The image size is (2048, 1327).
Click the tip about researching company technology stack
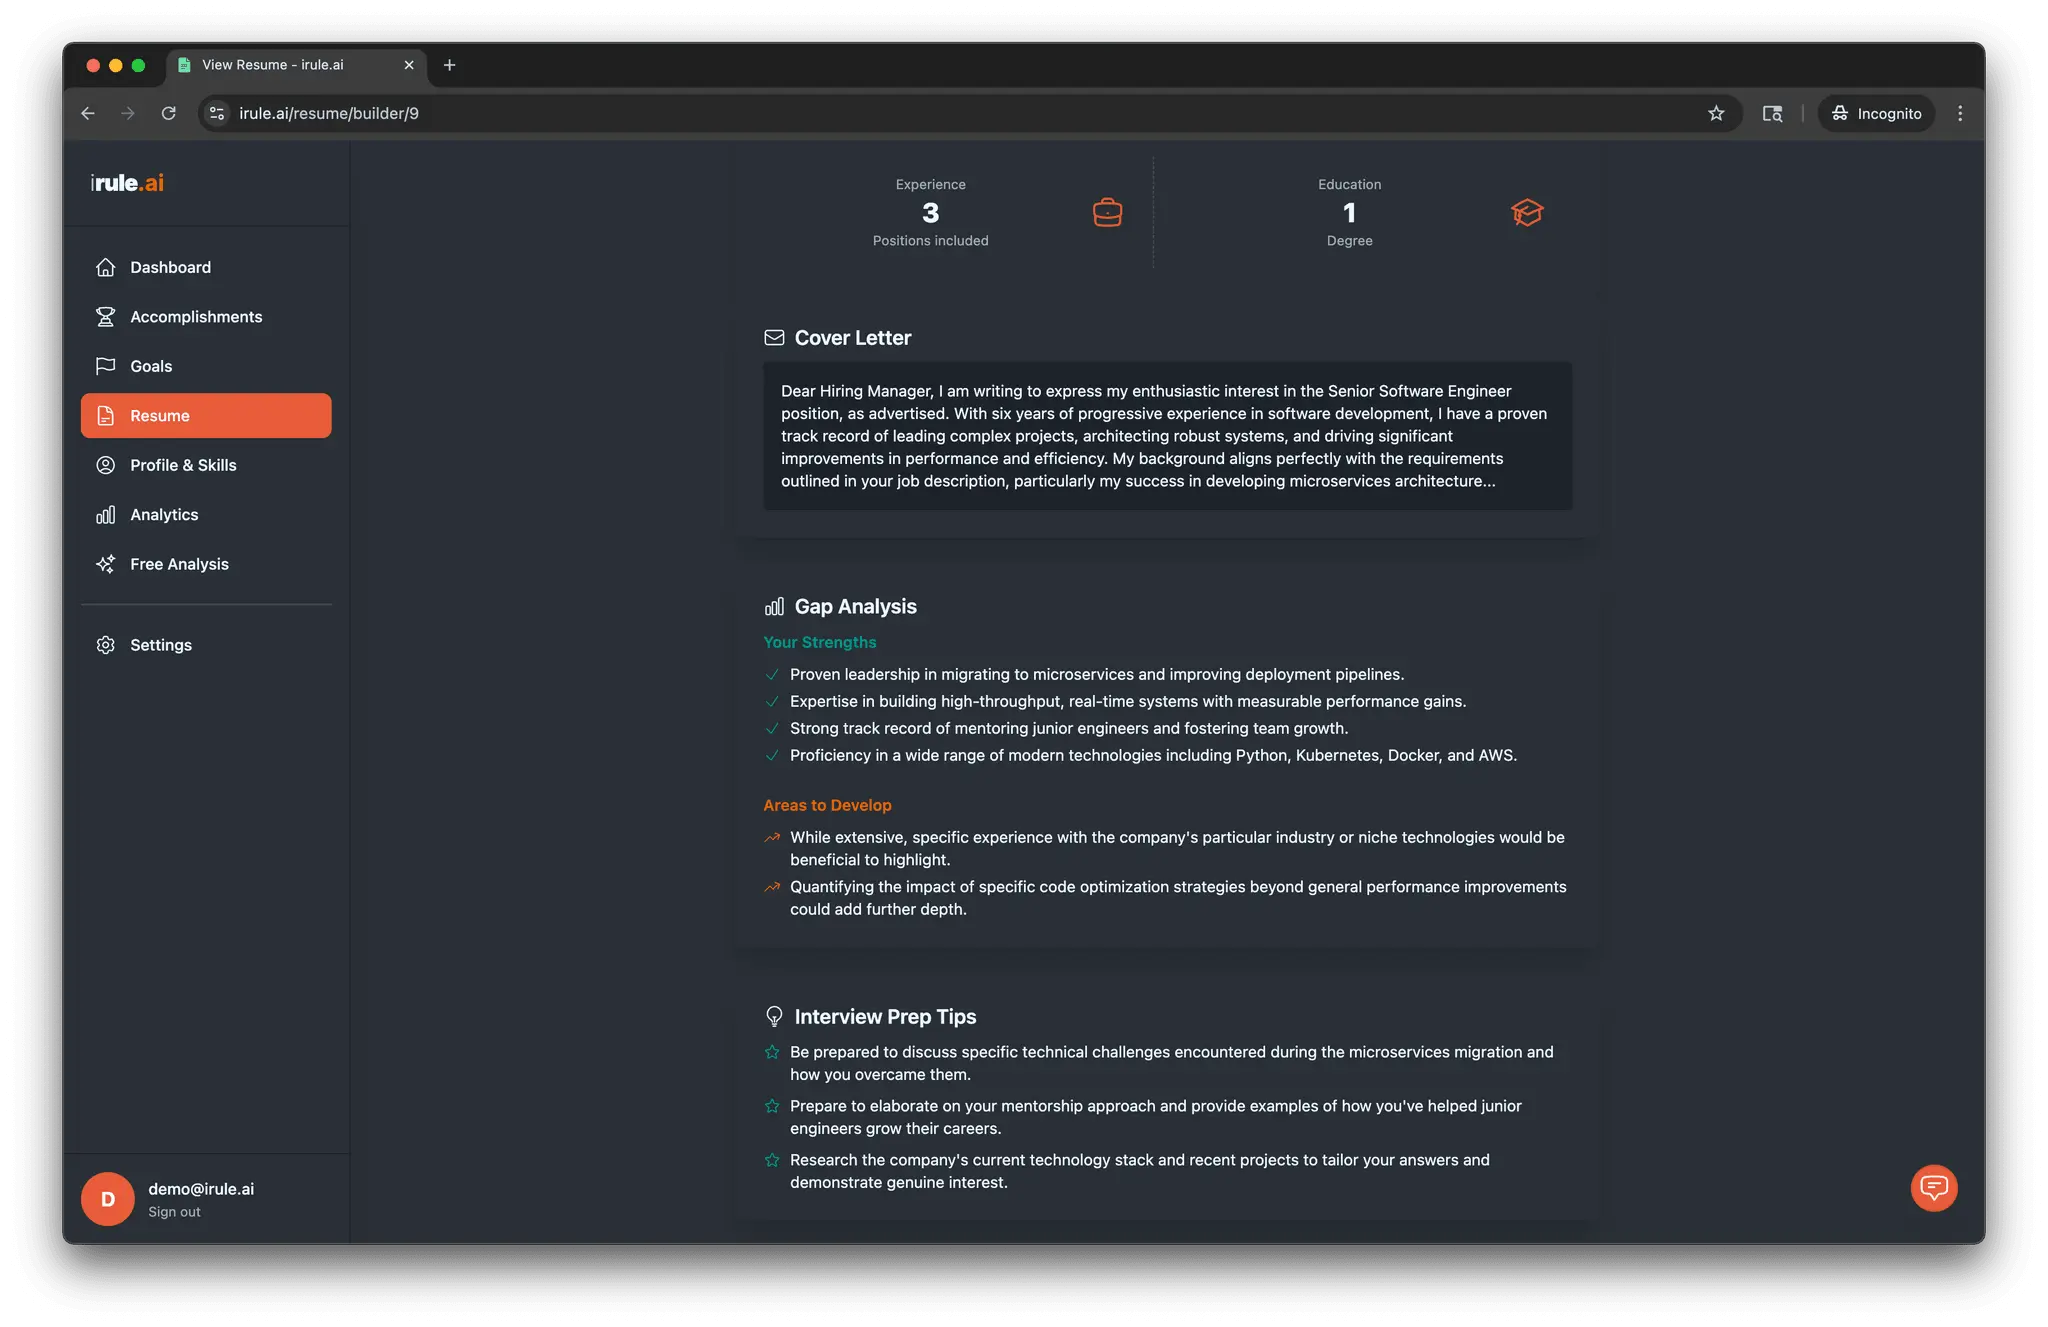coord(1140,1171)
